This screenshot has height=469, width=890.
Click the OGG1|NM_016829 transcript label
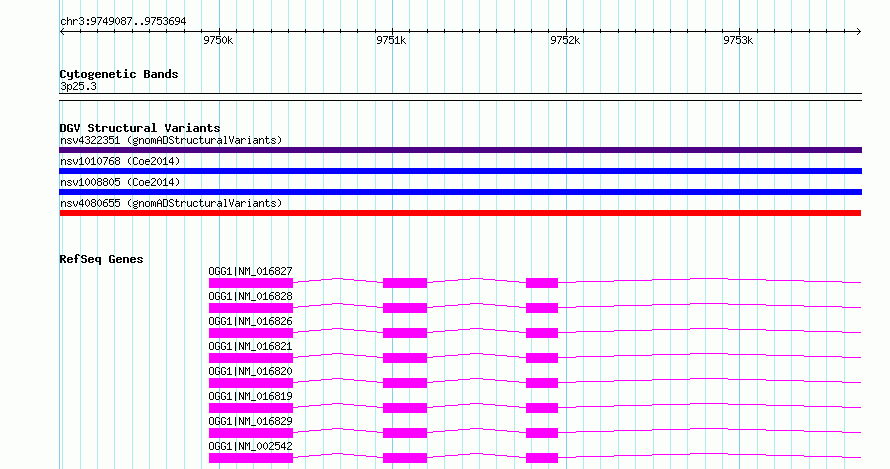click(250, 421)
